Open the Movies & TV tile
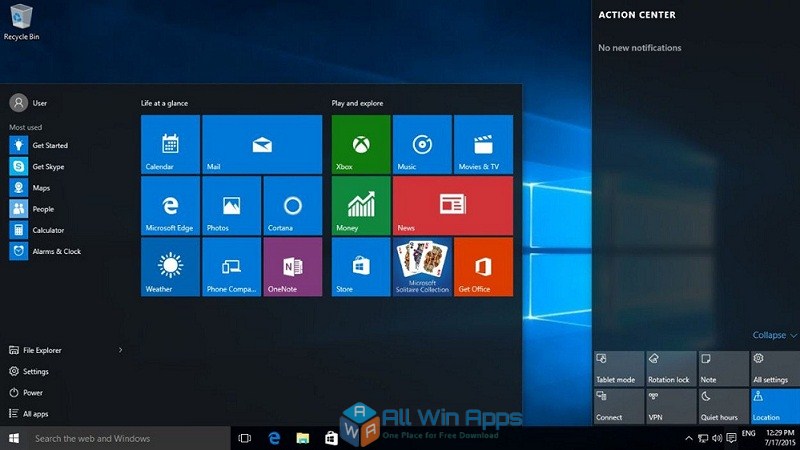Image resolution: width=800 pixels, height=450 pixels. (x=484, y=144)
